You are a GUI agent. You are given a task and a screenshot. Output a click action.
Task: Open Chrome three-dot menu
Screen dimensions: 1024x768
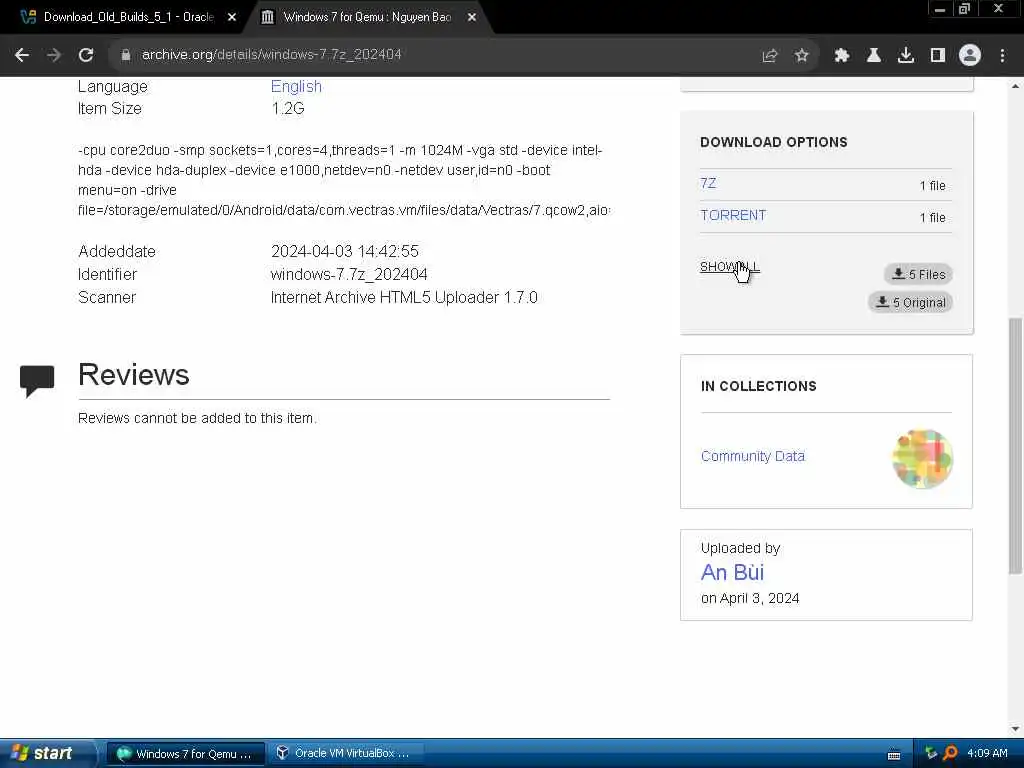(x=1002, y=56)
